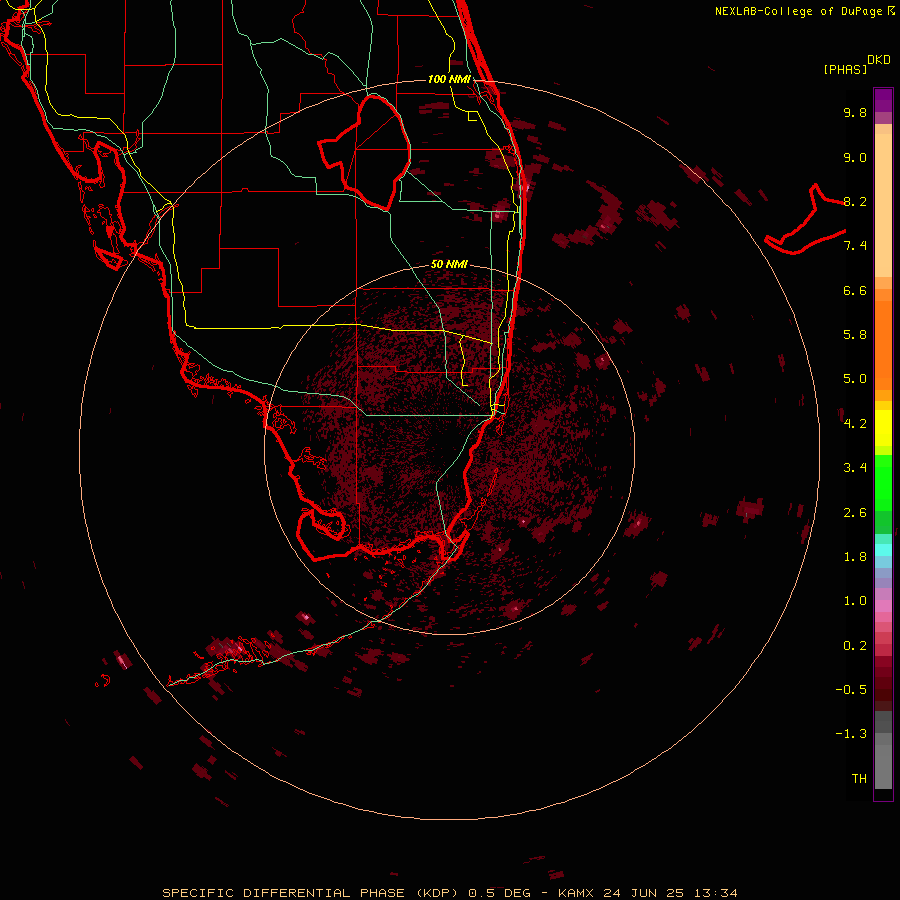Click the 0.5 DEG elevation text
This screenshot has width=900, height=900.
(x=499, y=893)
